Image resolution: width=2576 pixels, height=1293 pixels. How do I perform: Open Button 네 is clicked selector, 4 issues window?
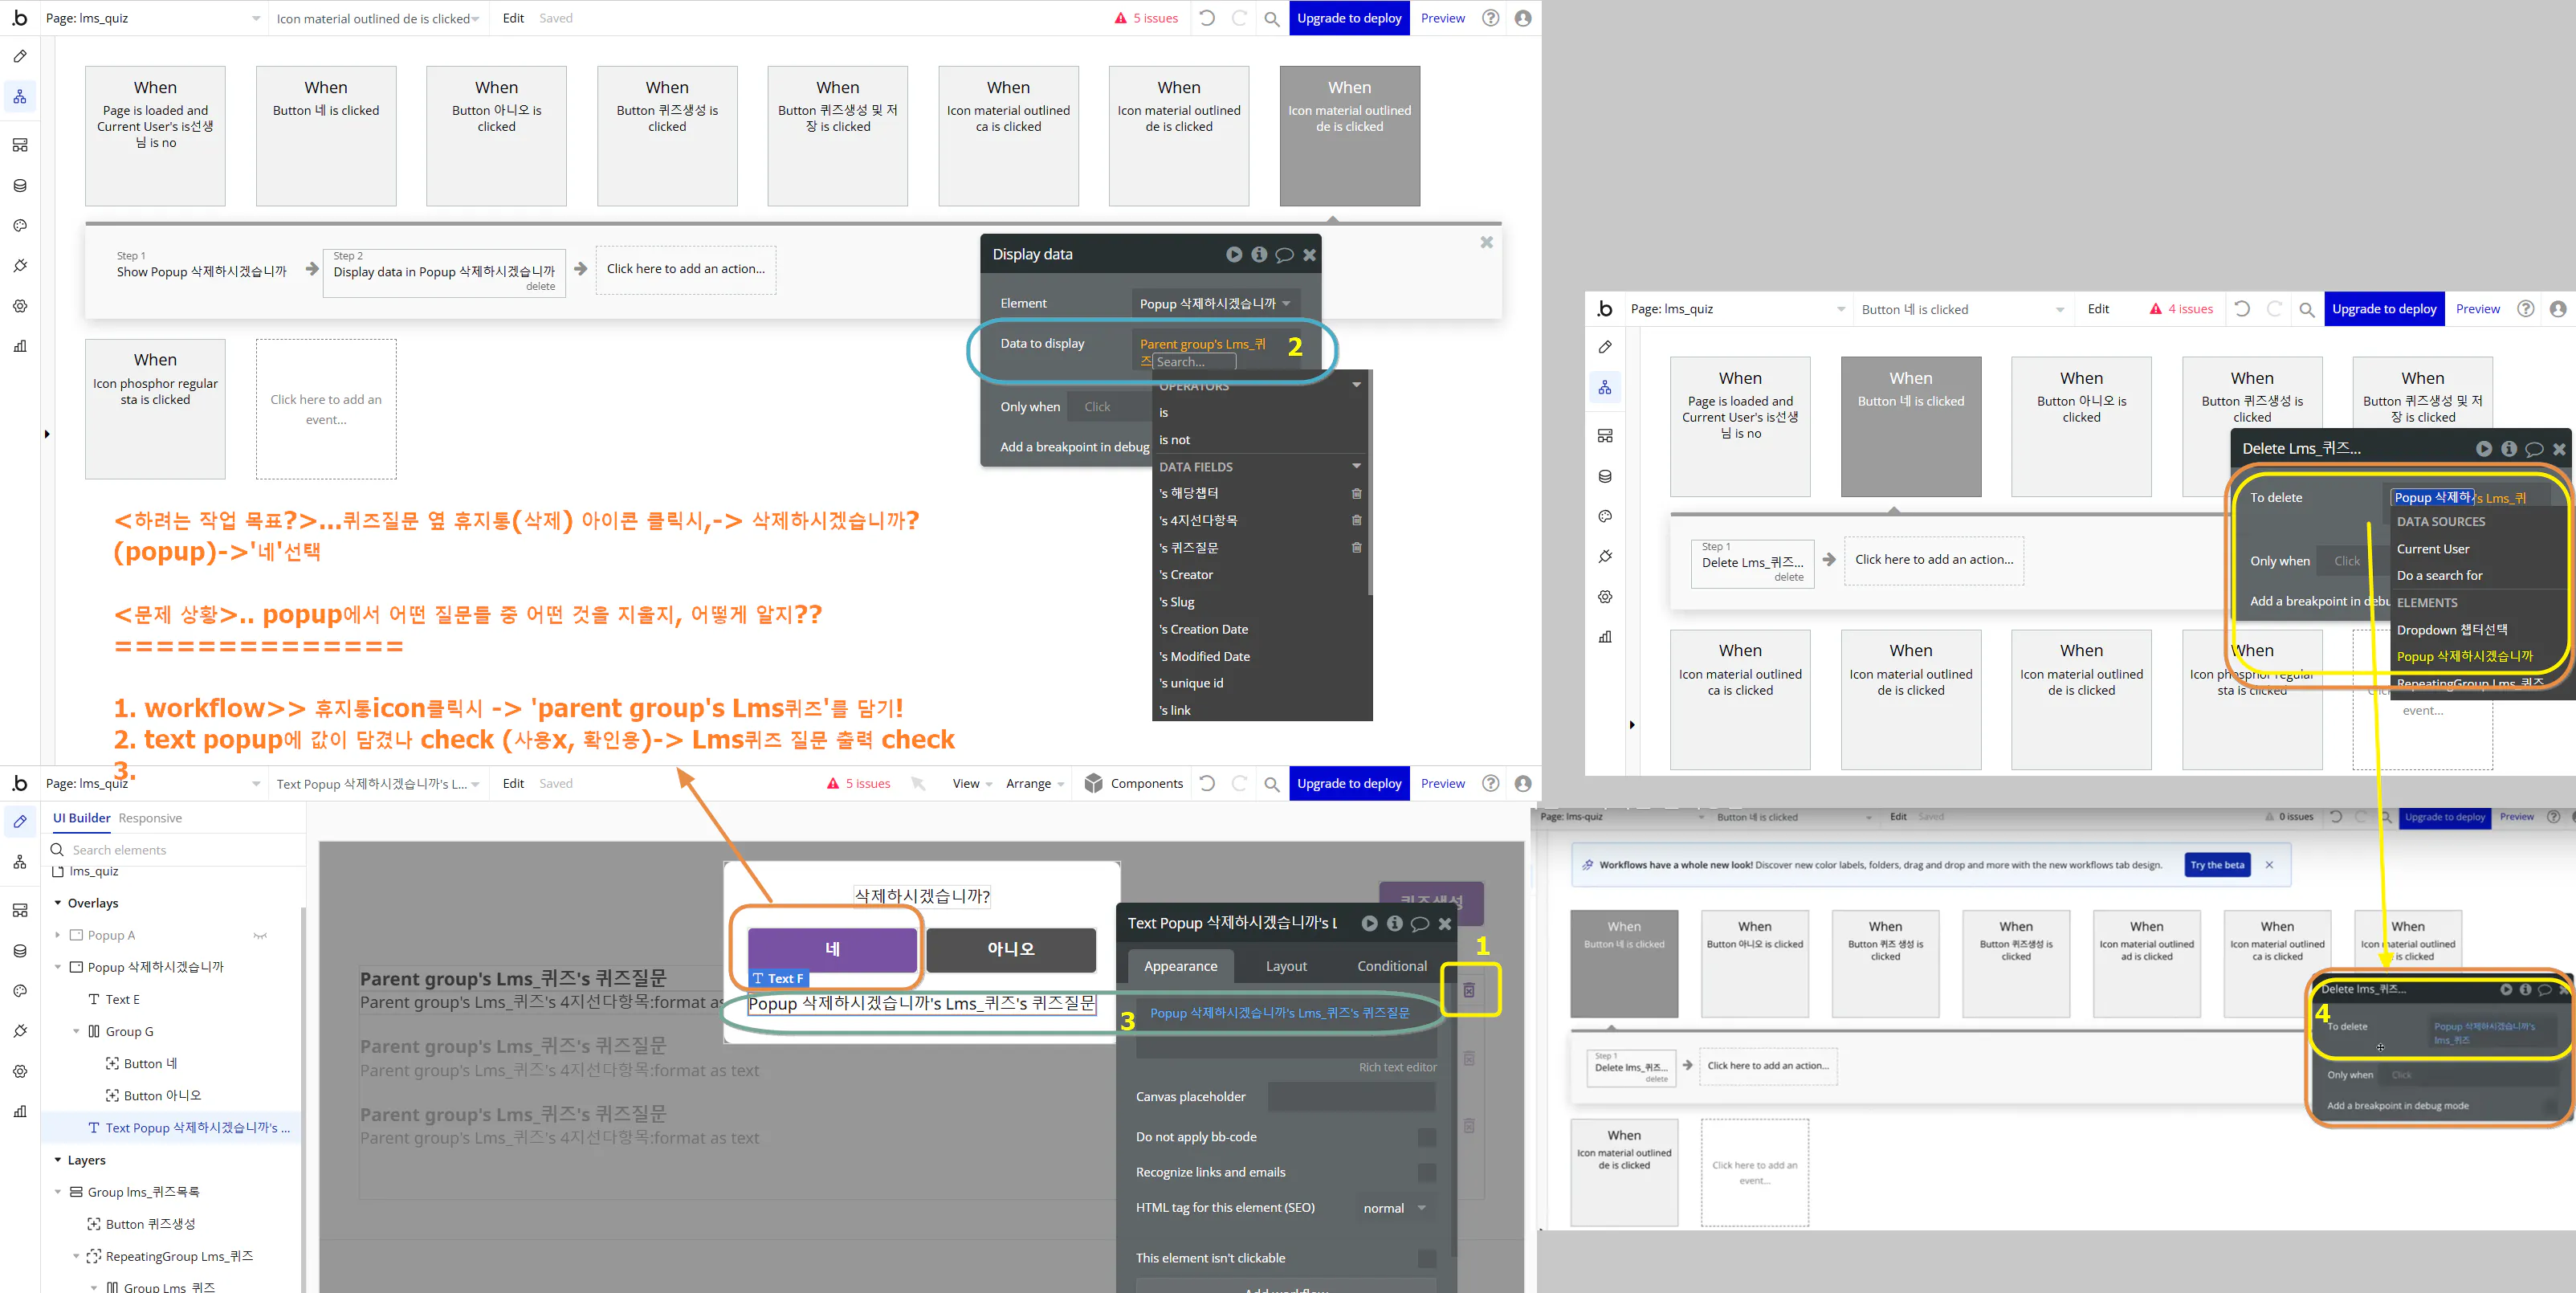click(1962, 310)
